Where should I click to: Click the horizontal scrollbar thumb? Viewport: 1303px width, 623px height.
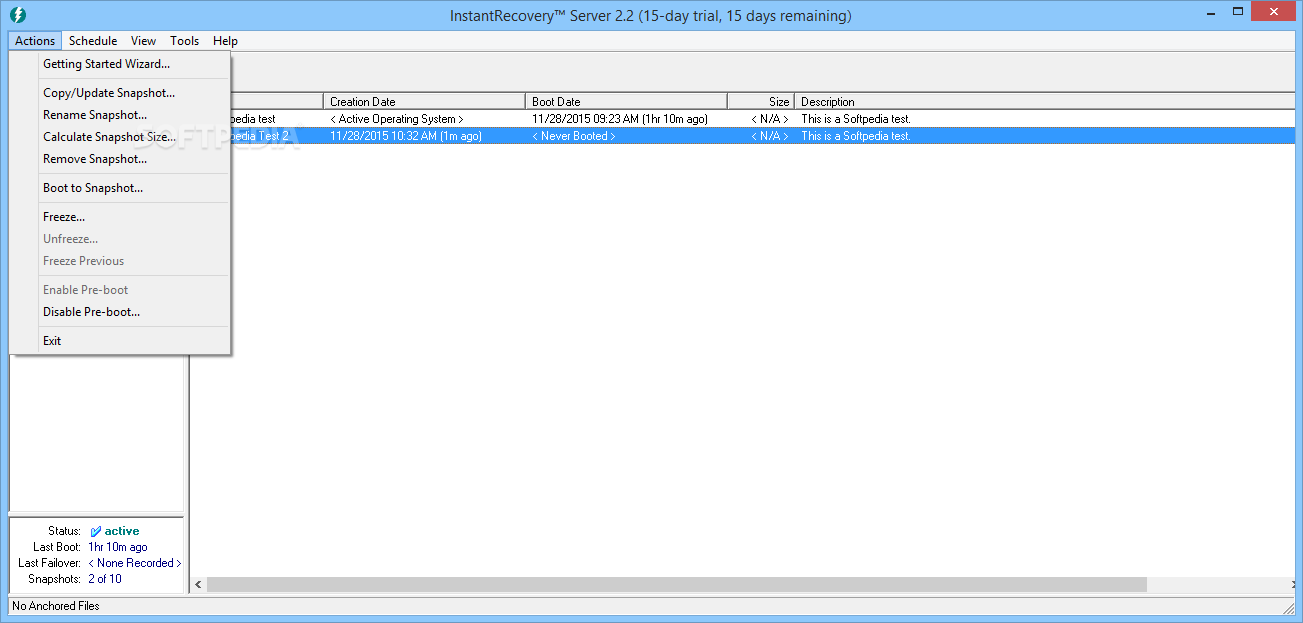(x=677, y=584)
